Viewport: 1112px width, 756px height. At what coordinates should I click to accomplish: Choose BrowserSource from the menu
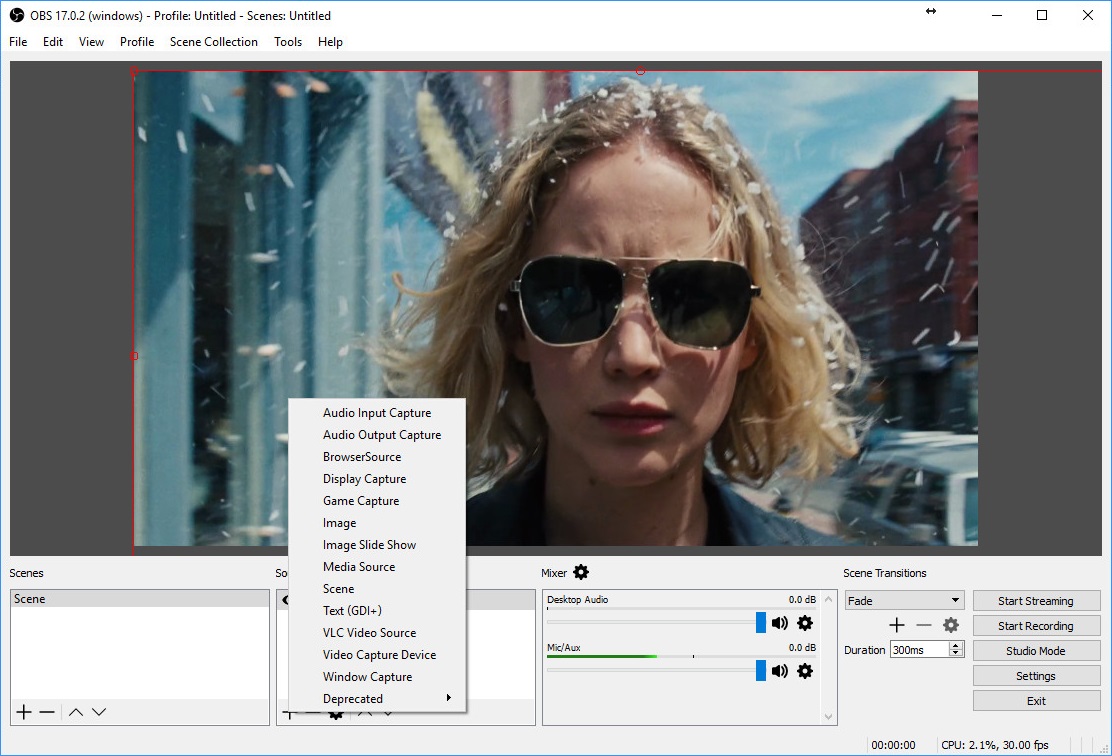(x=377, y=457)
